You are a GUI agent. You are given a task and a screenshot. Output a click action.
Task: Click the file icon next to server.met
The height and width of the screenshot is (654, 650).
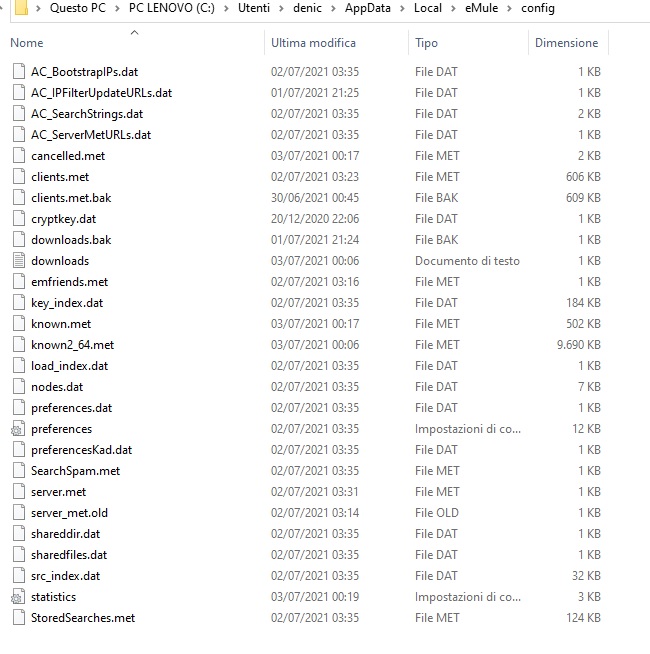(19, 491)
